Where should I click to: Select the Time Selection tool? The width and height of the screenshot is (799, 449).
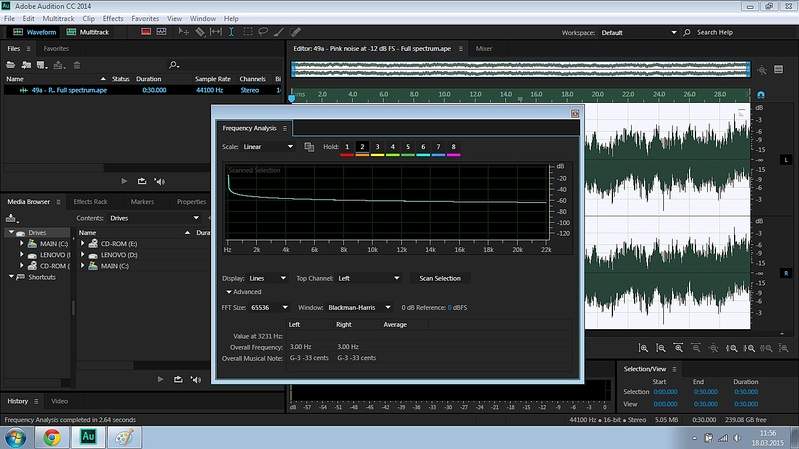coord(231,32)
